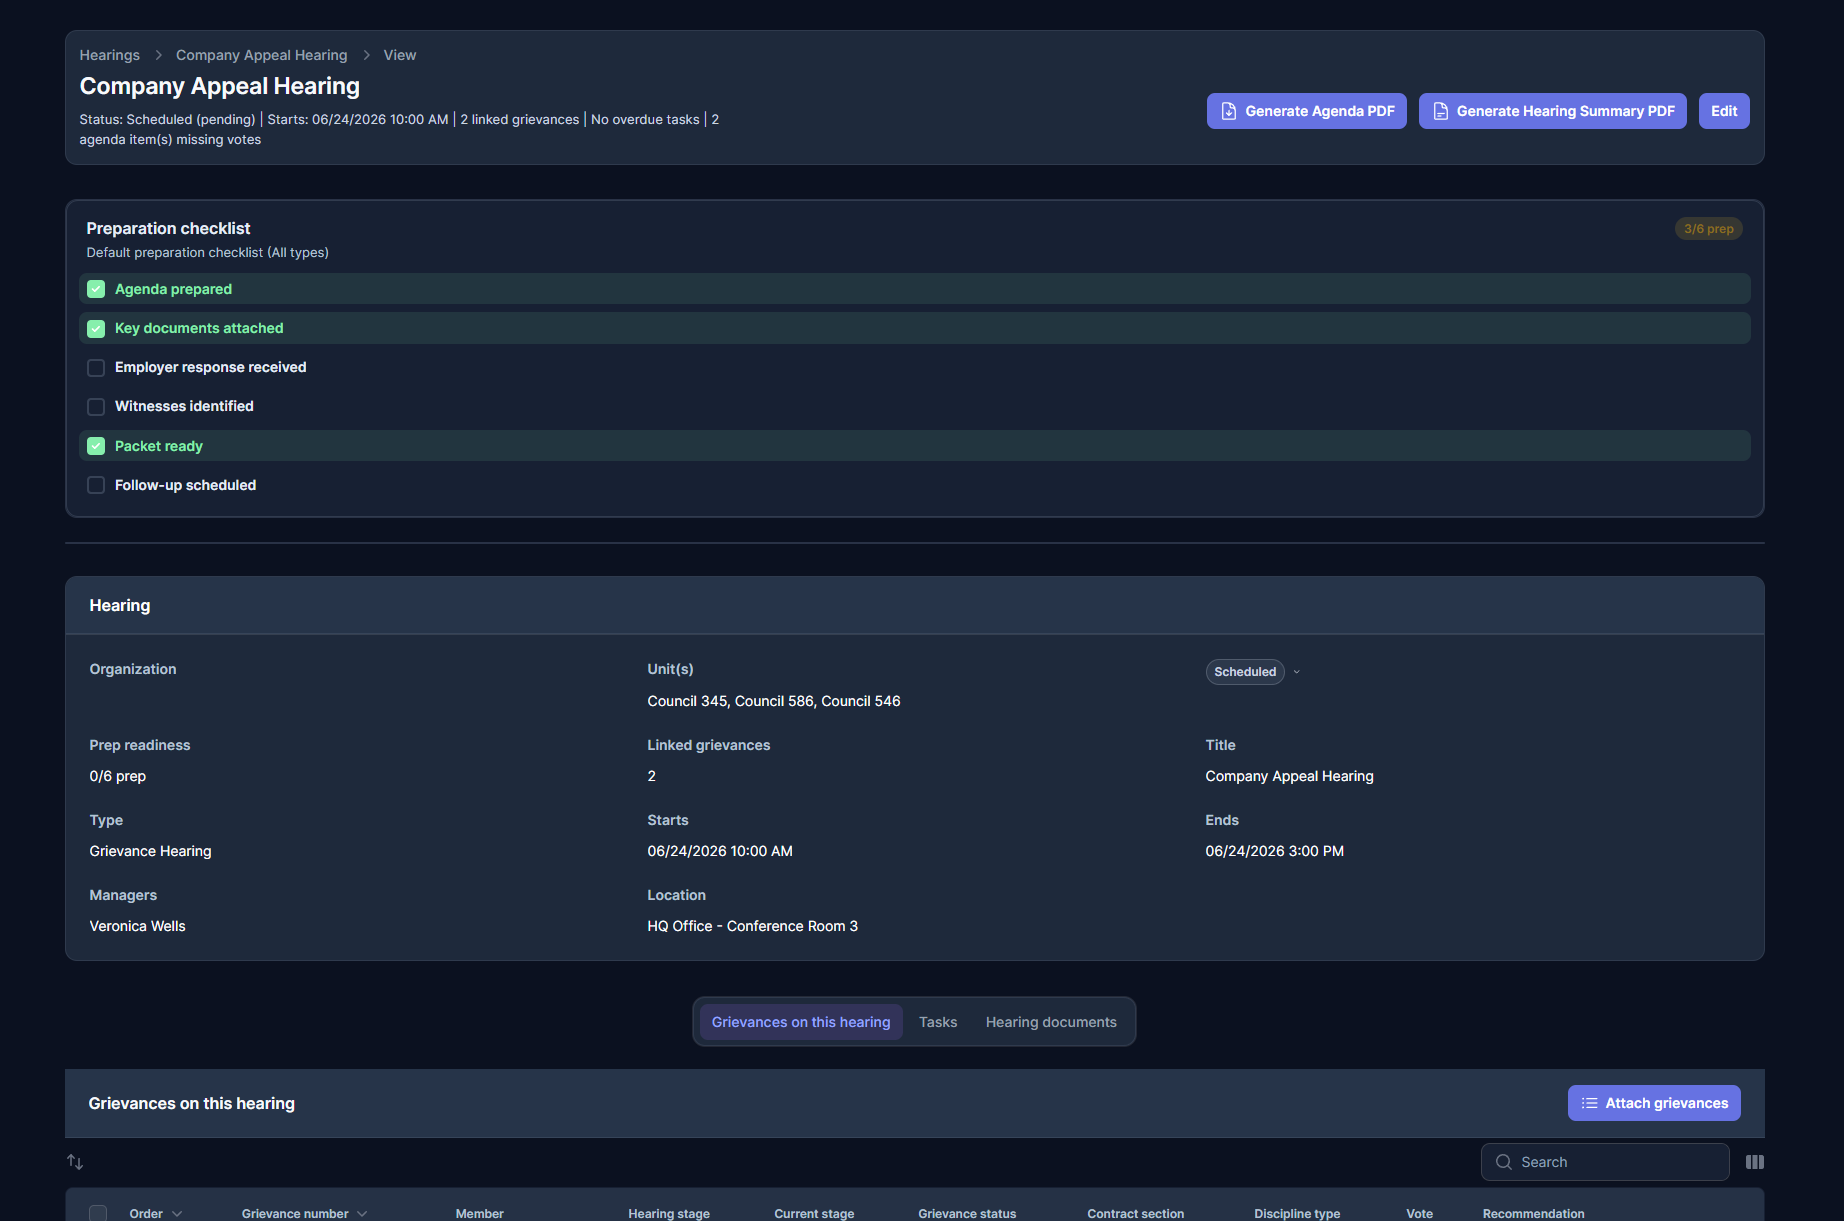Click the Discipline type column header
This screenshot has height=1221, width=1844.
[1297, 1213]
